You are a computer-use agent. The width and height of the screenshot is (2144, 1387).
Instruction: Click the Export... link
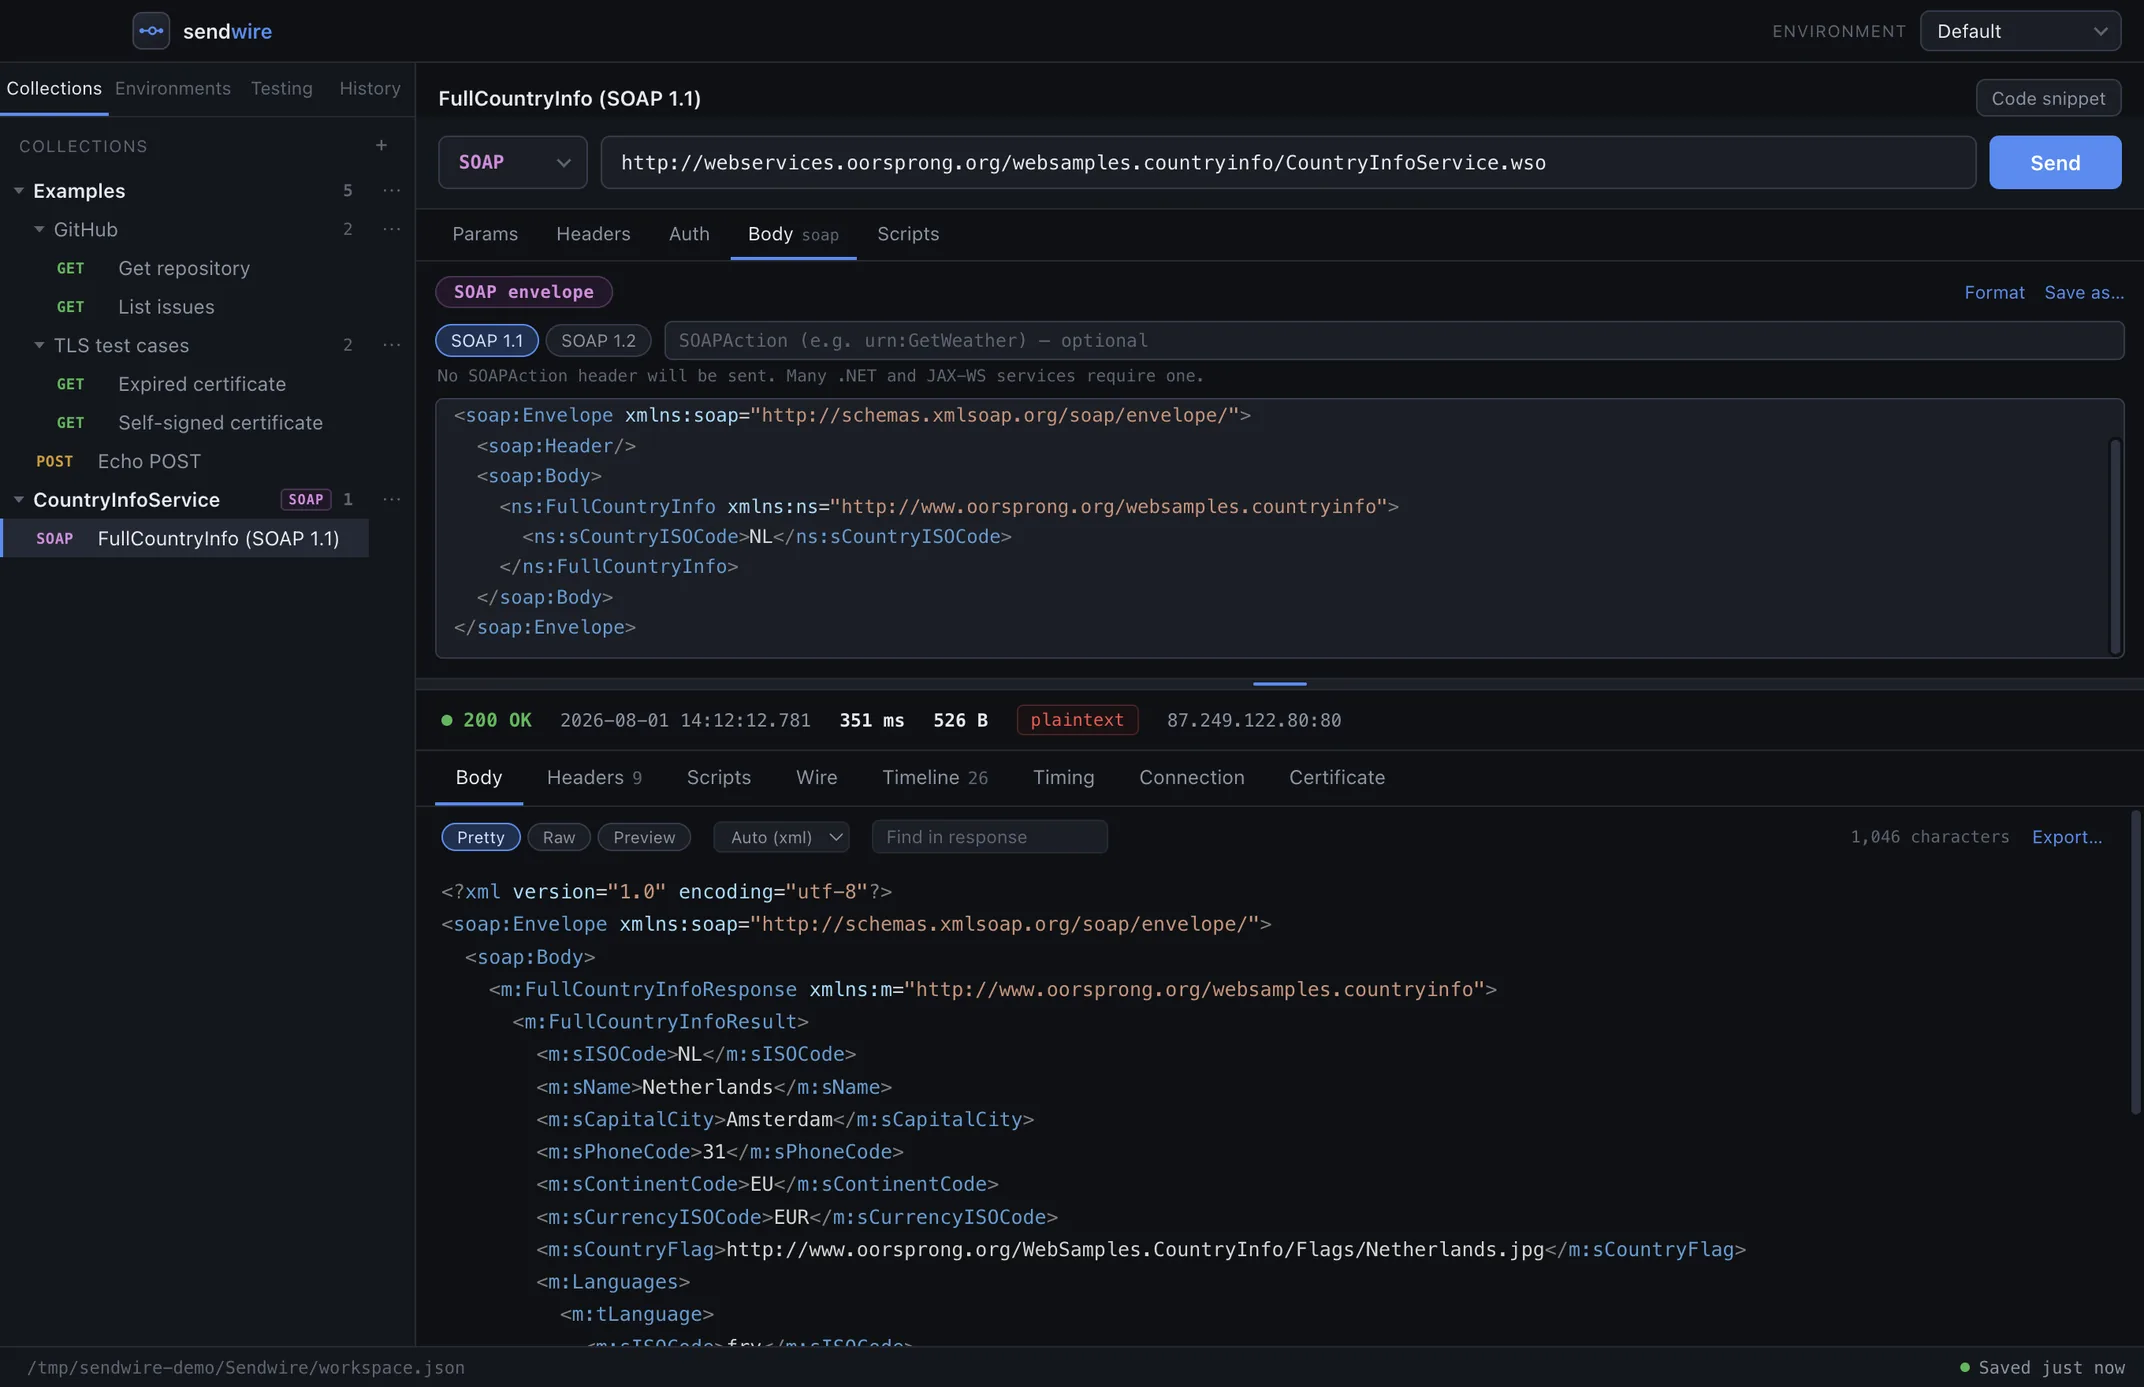pyautogui.click(x=2067, y=837)
